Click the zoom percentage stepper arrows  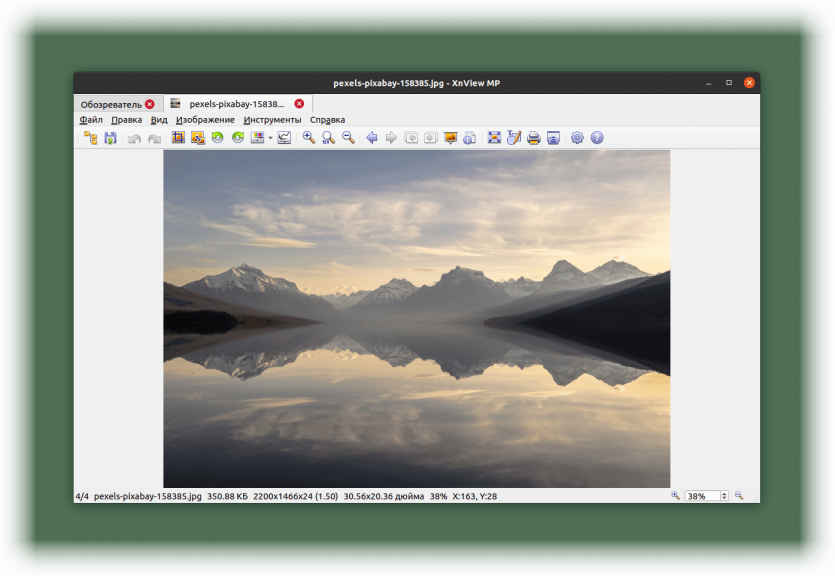(724, 496)
